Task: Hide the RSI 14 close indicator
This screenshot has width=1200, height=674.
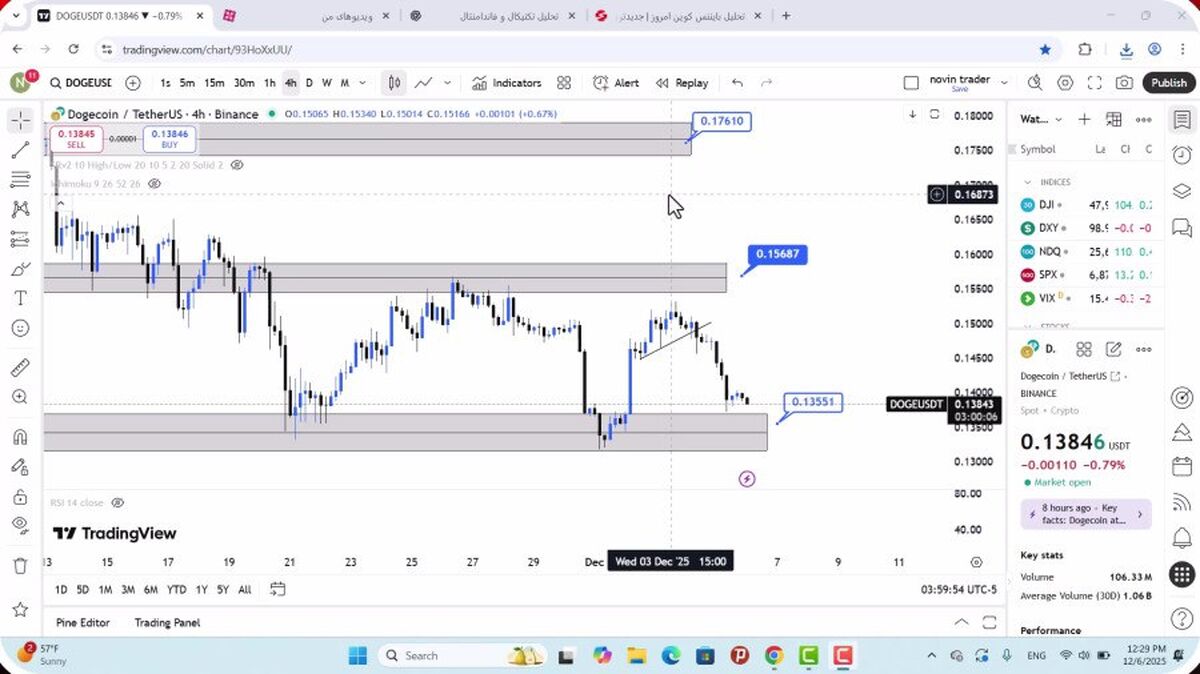Action: coord(117,502)
